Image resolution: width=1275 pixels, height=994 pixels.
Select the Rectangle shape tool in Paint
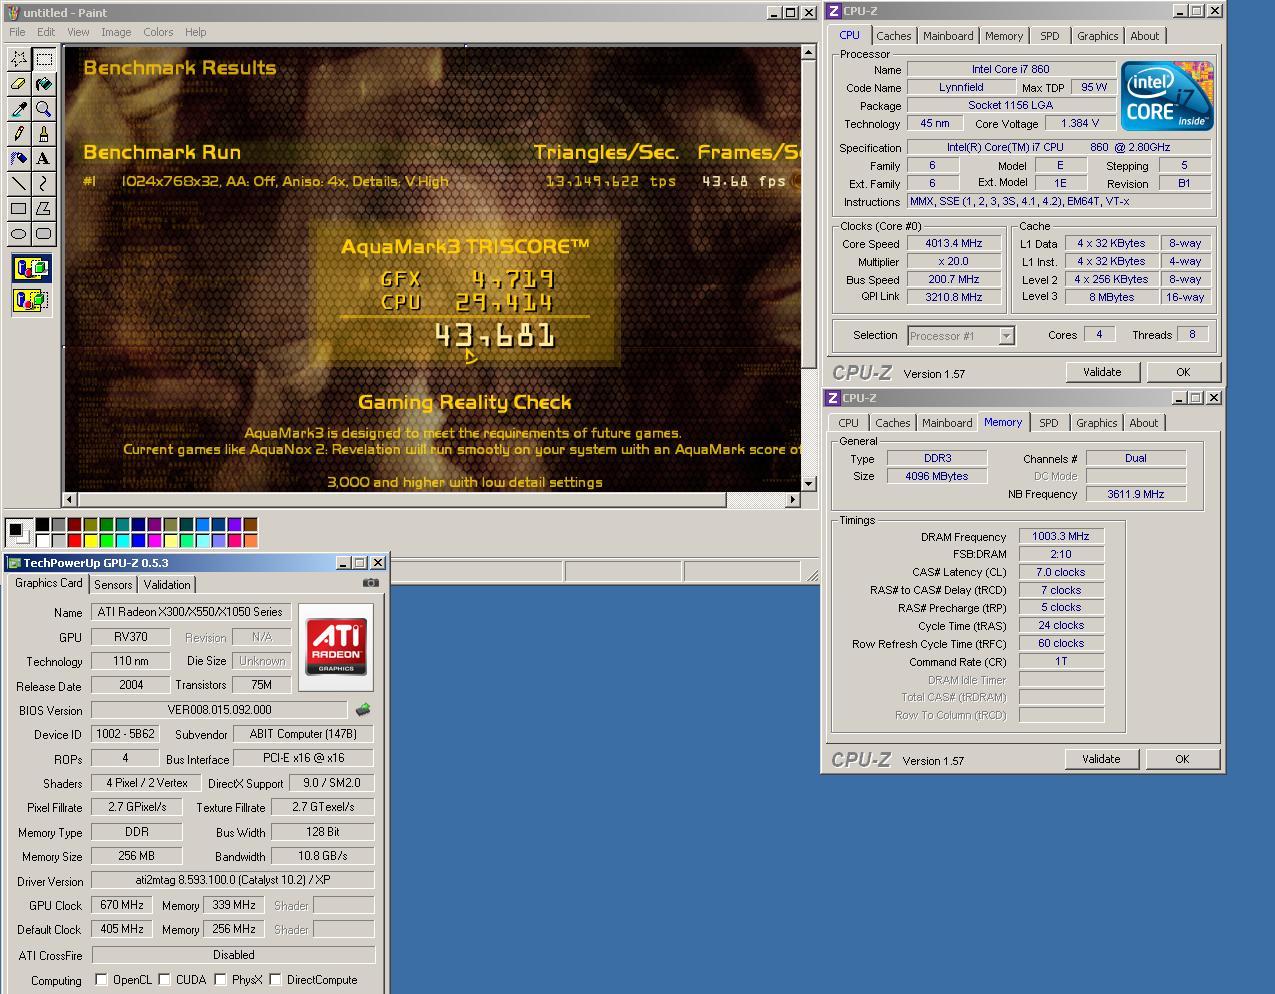click(19, 208)
